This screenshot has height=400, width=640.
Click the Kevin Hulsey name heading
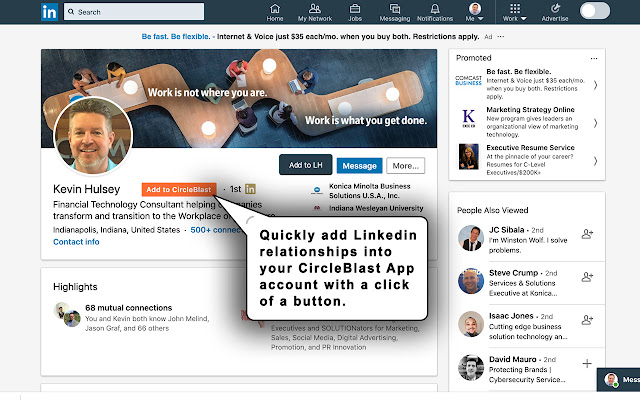(x=87, y=189)
